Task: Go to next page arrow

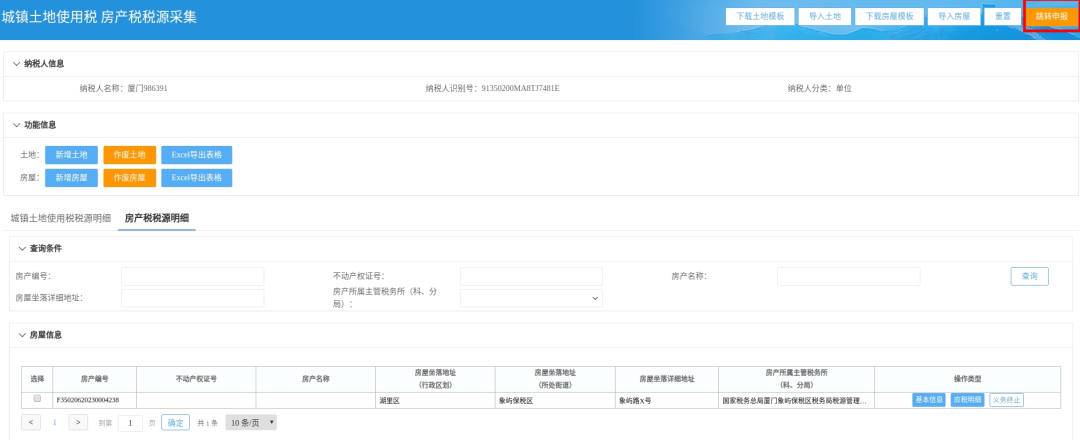Action: tap(79, 422)
